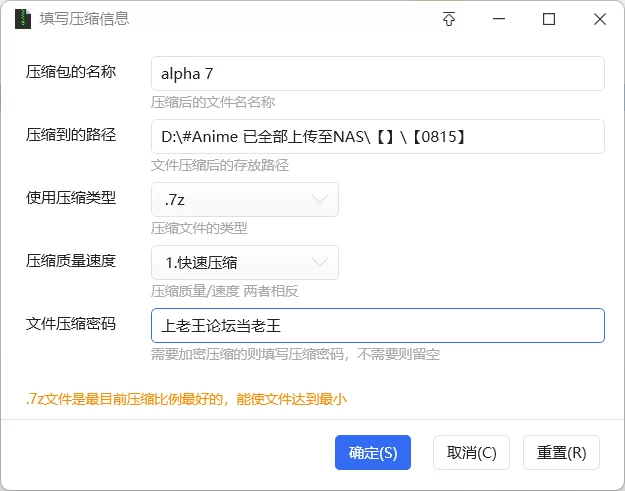Click the 填写压缩信息 window title text

point(84,19)
